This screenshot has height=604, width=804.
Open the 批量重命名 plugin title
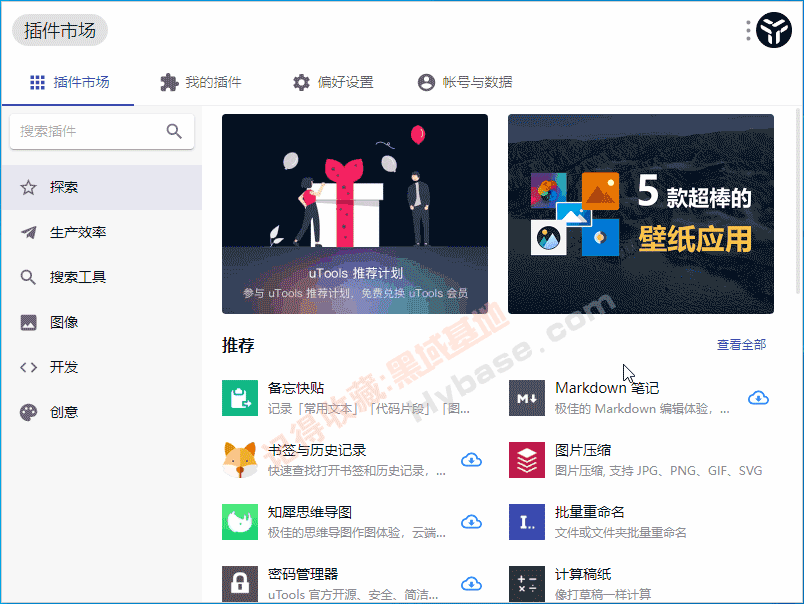tap(590, 512)
